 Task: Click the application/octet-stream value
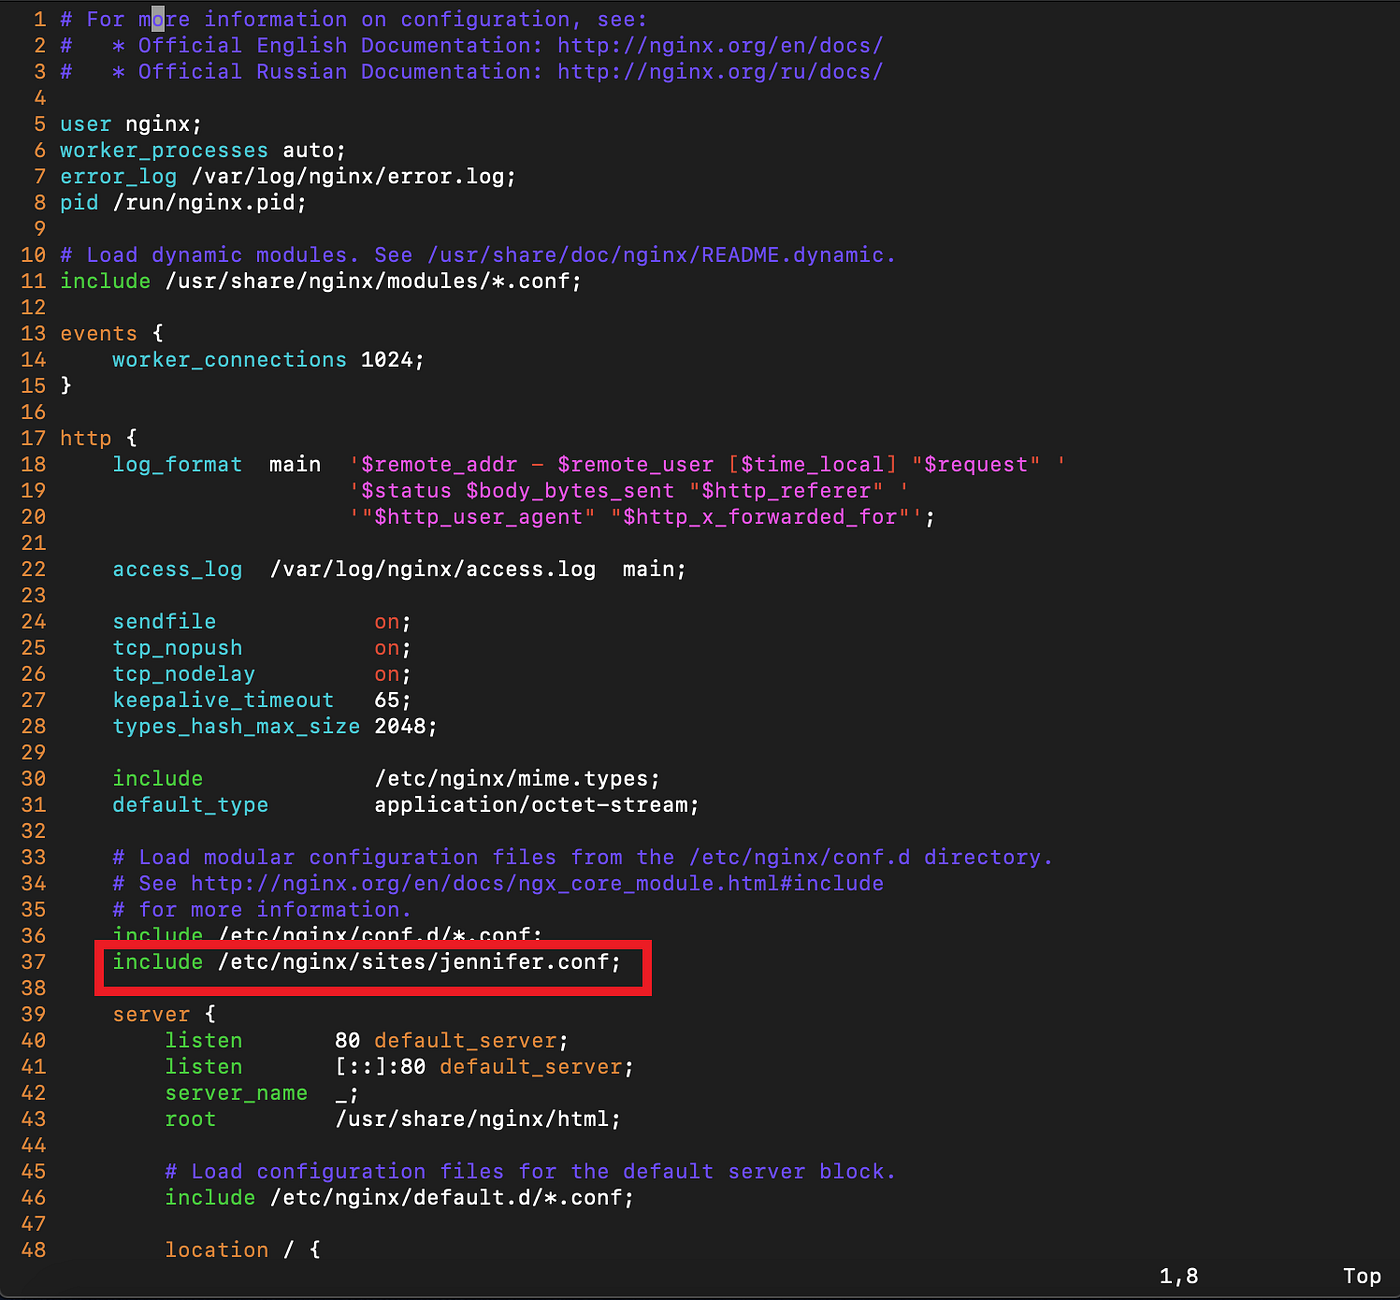pos(531,805)
